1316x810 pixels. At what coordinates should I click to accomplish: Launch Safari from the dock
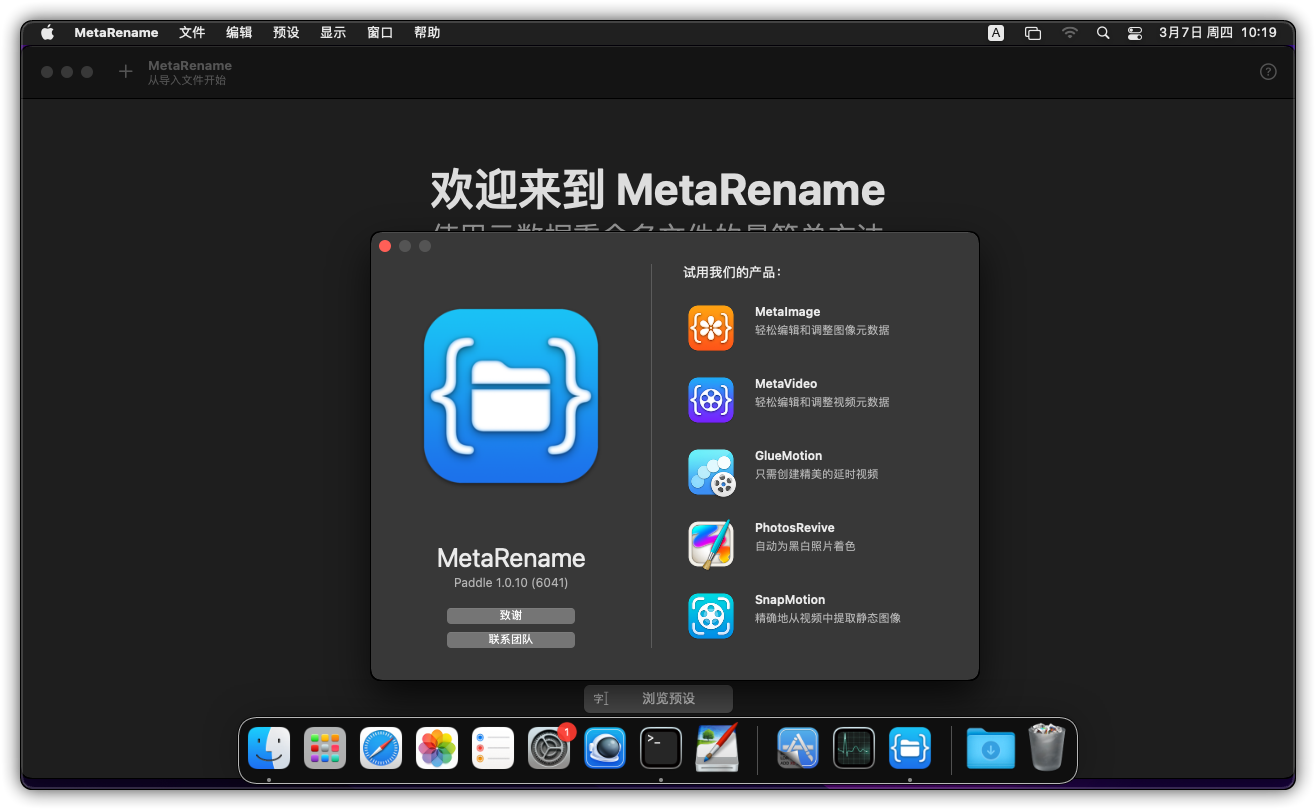tap(381, 748)
